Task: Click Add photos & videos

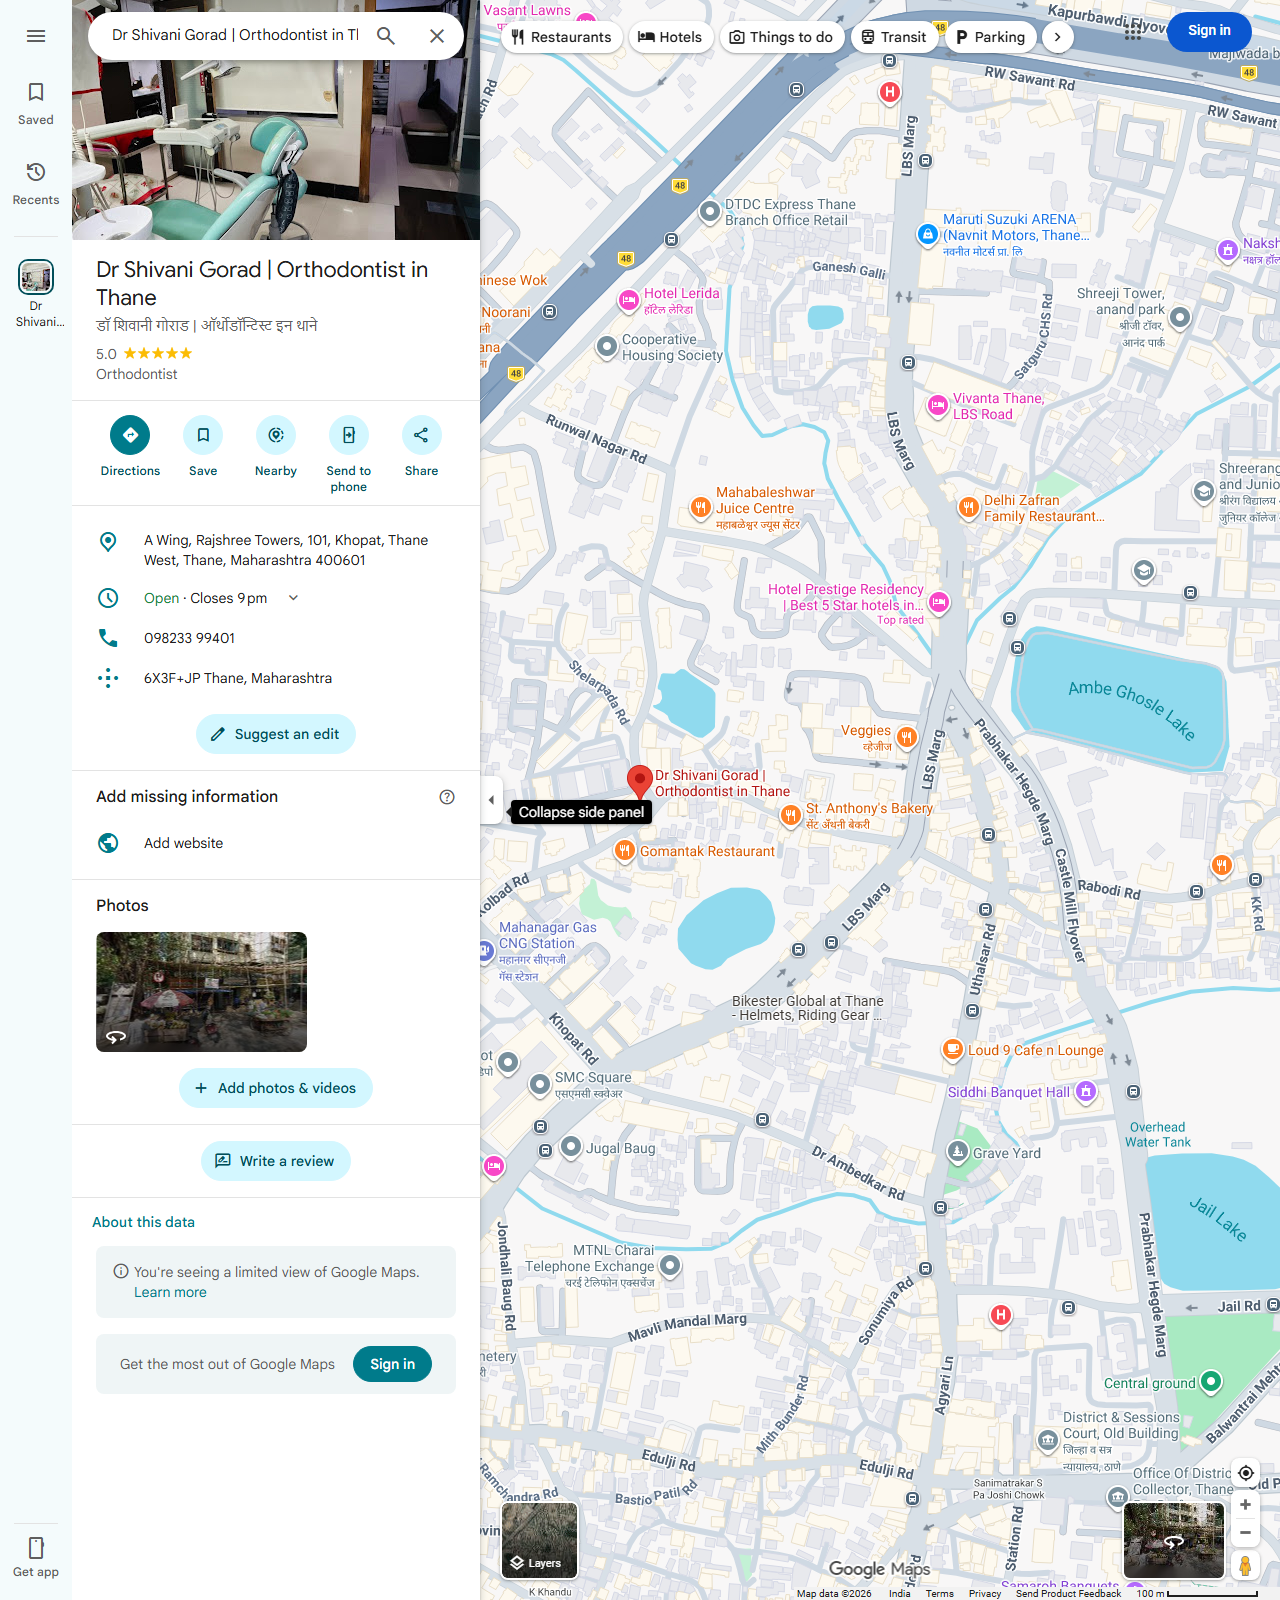Action: tap(276, 1088)
